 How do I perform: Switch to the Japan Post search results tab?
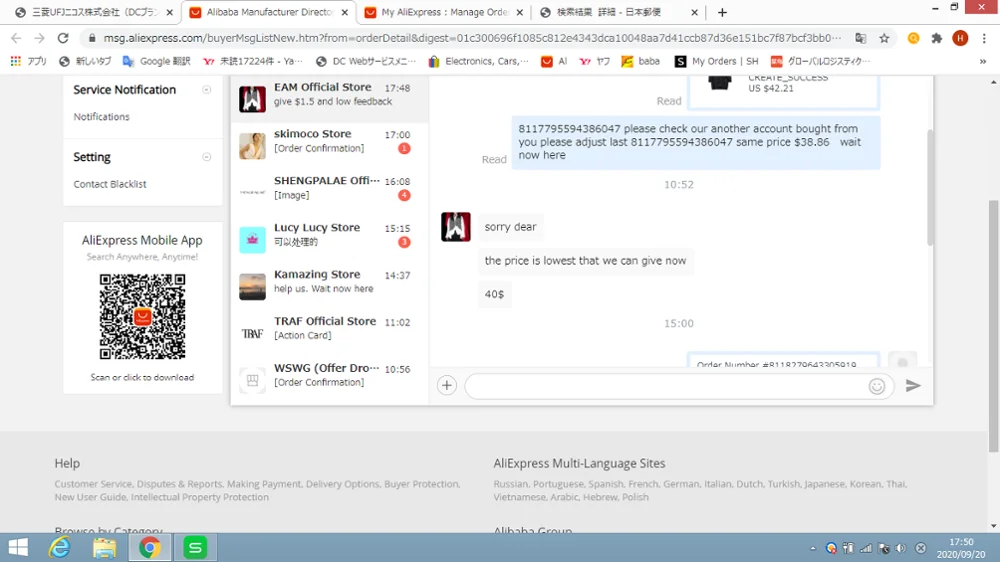618,12
